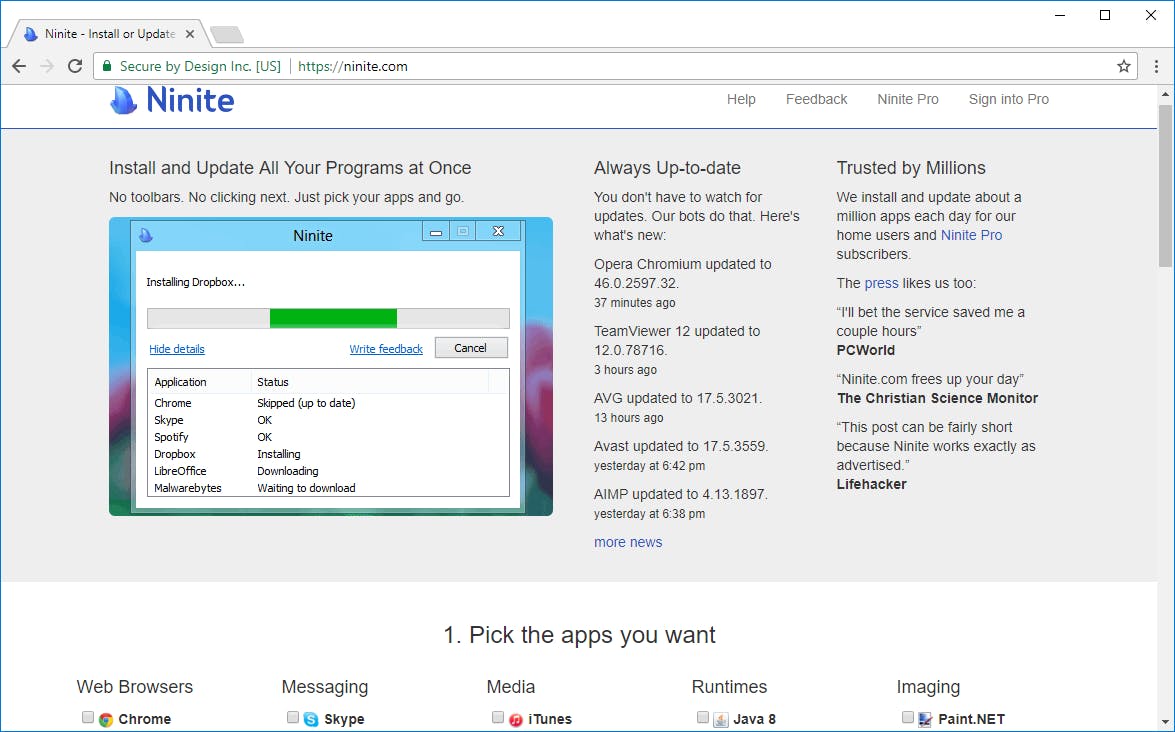Open the press link
Image resolution: width=1175 pixels, height=732 pixels.
(x=881, y=283)
